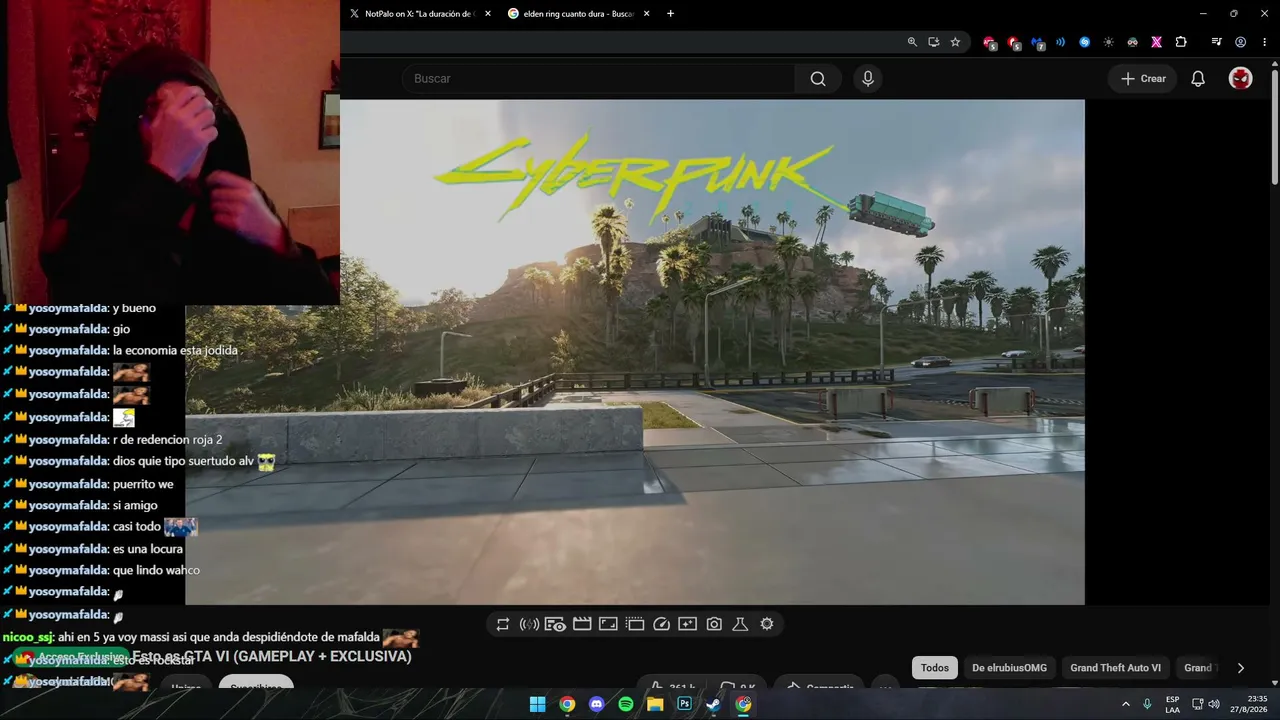1280x720 pixels.
Task: Click the video title "Esto es GTA VI"
Action: tap(272, 657)
